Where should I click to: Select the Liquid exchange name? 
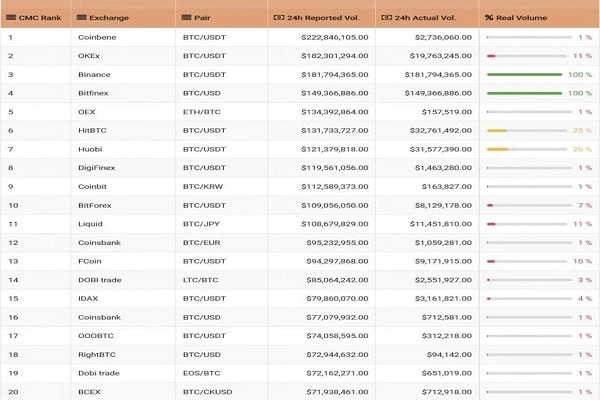(90, 224)
